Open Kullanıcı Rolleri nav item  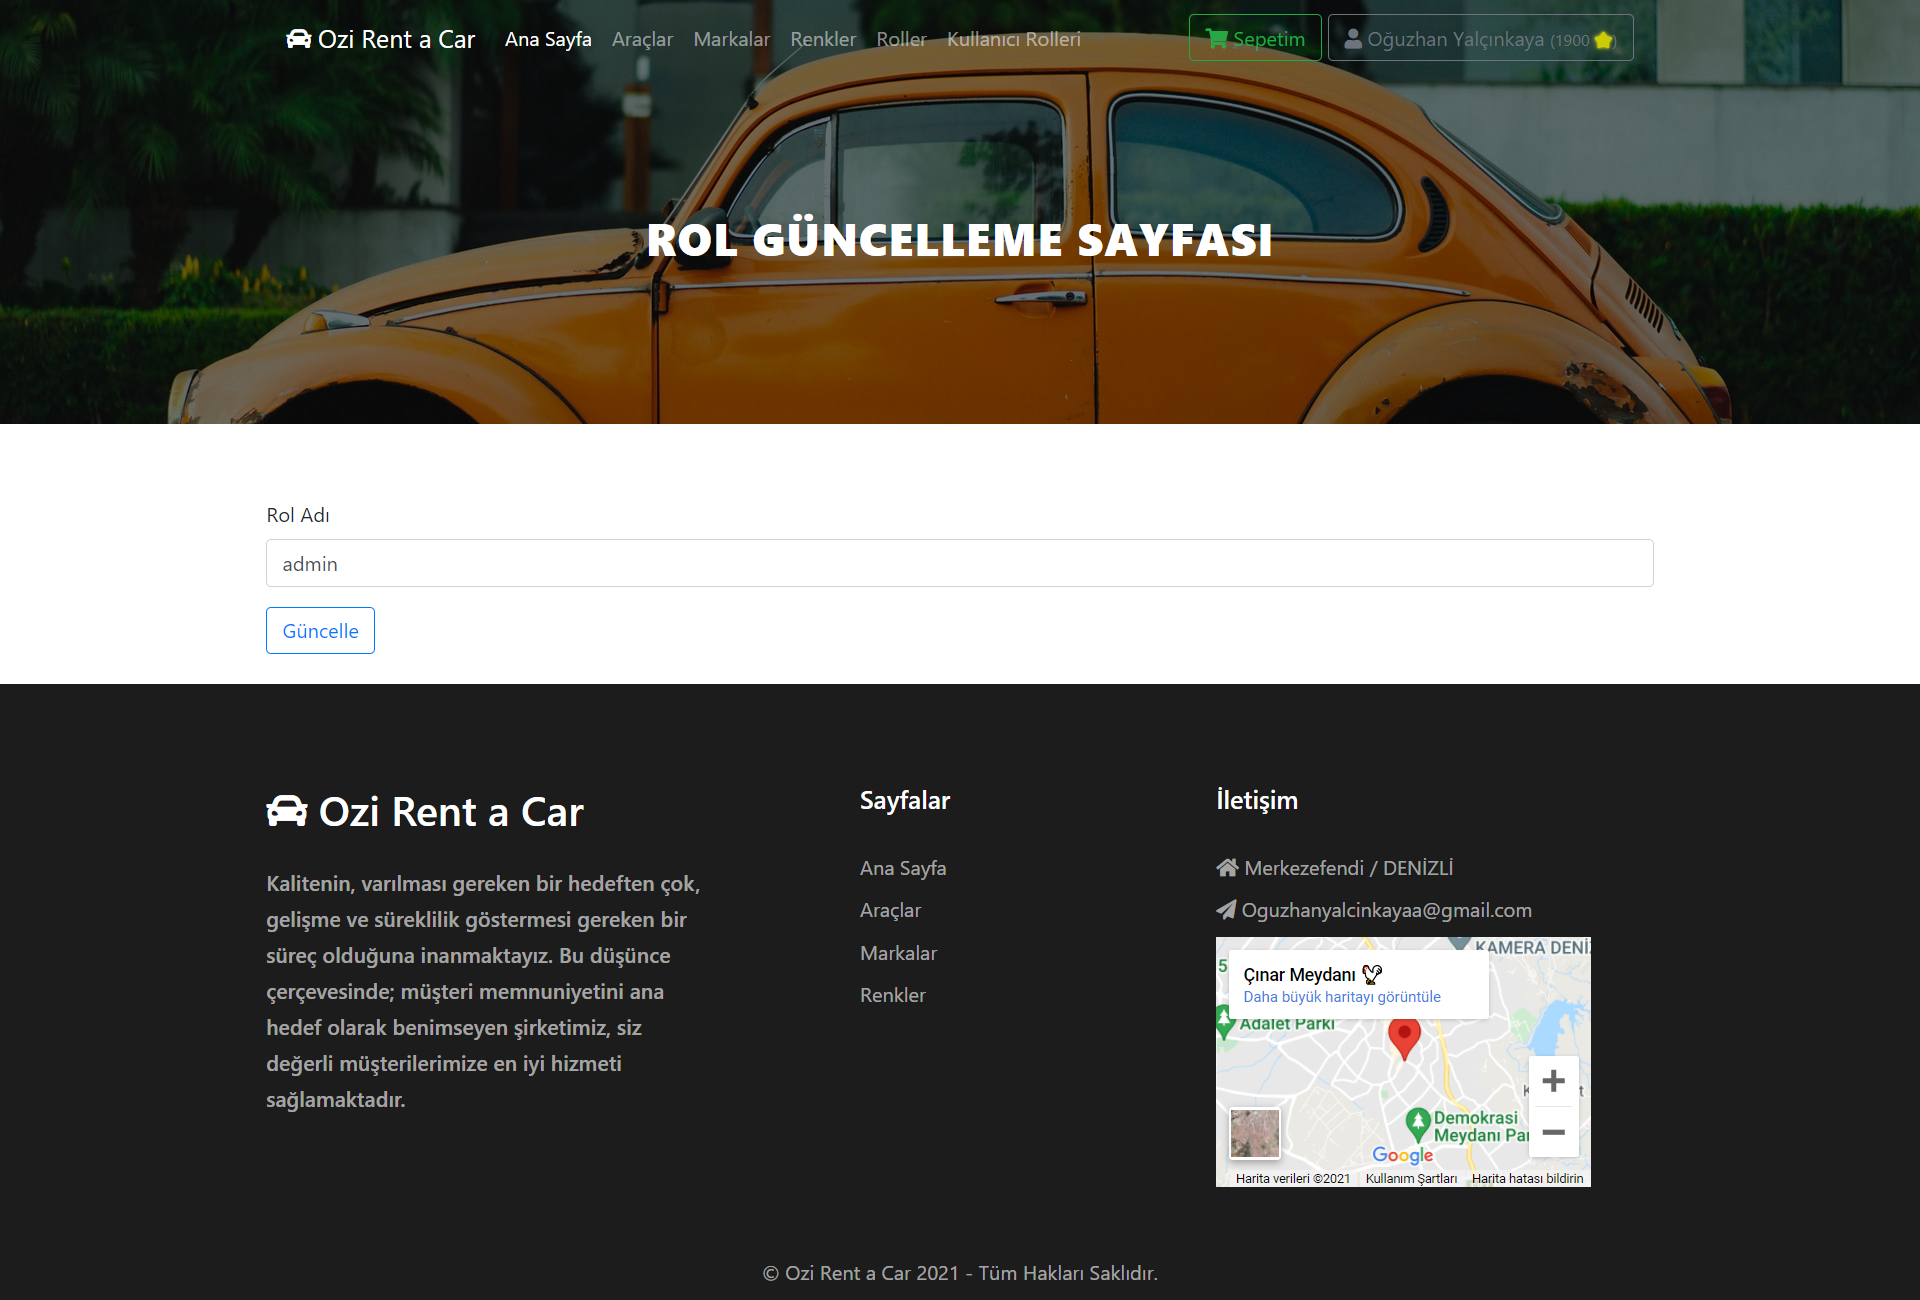point(1013,39)
